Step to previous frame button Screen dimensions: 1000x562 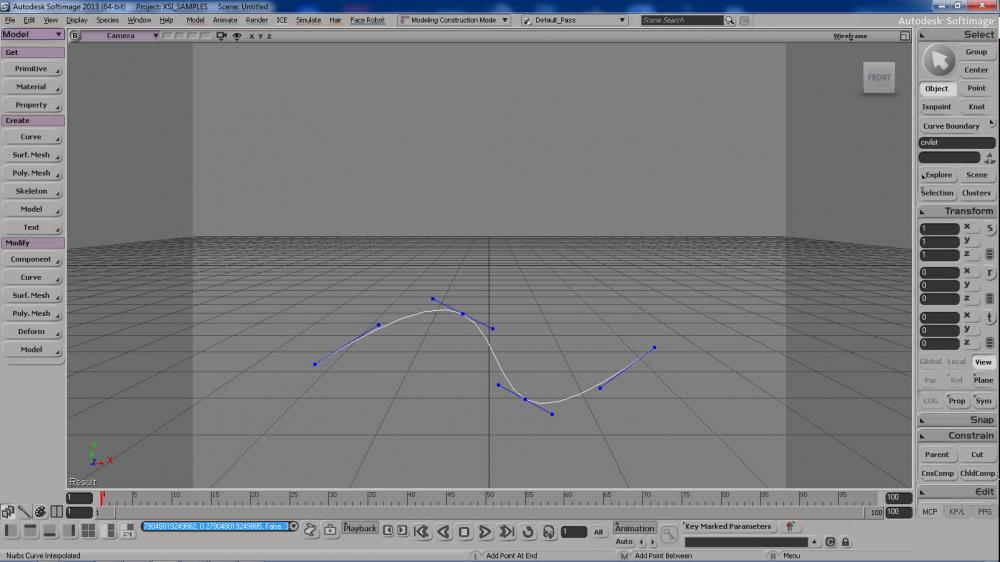(388, 530)
